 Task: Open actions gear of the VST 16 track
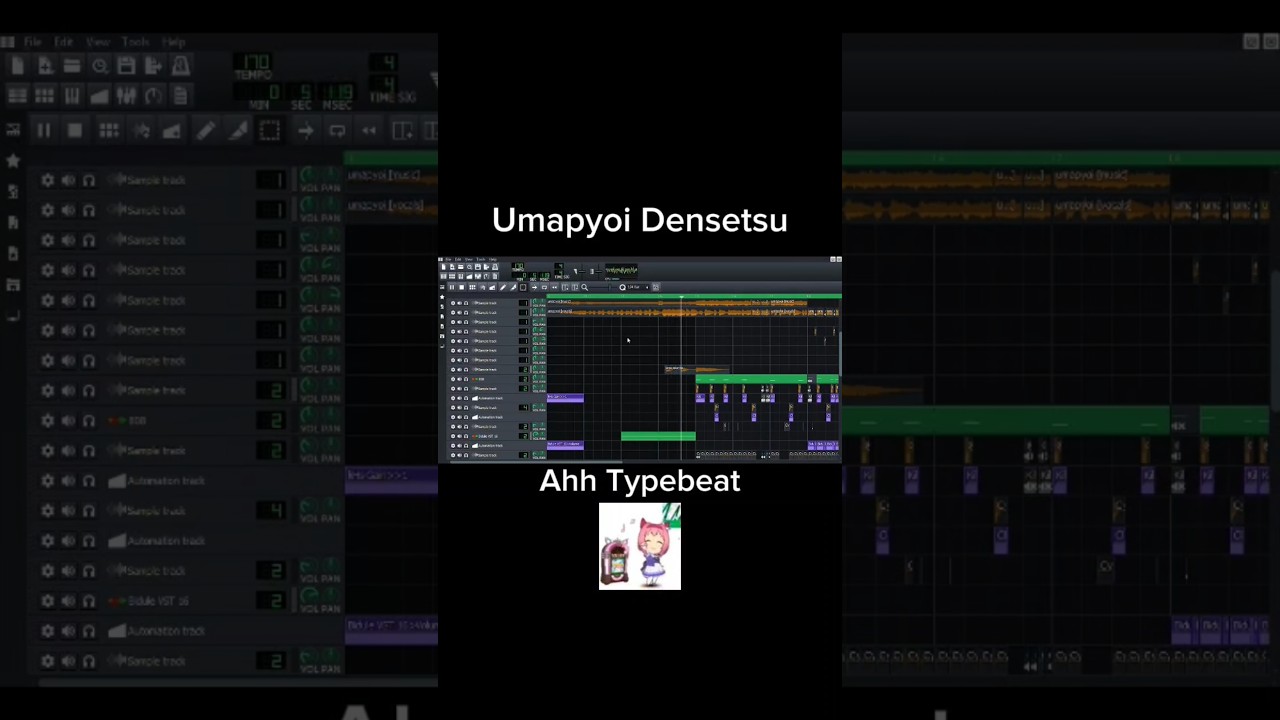click(47, 600)
